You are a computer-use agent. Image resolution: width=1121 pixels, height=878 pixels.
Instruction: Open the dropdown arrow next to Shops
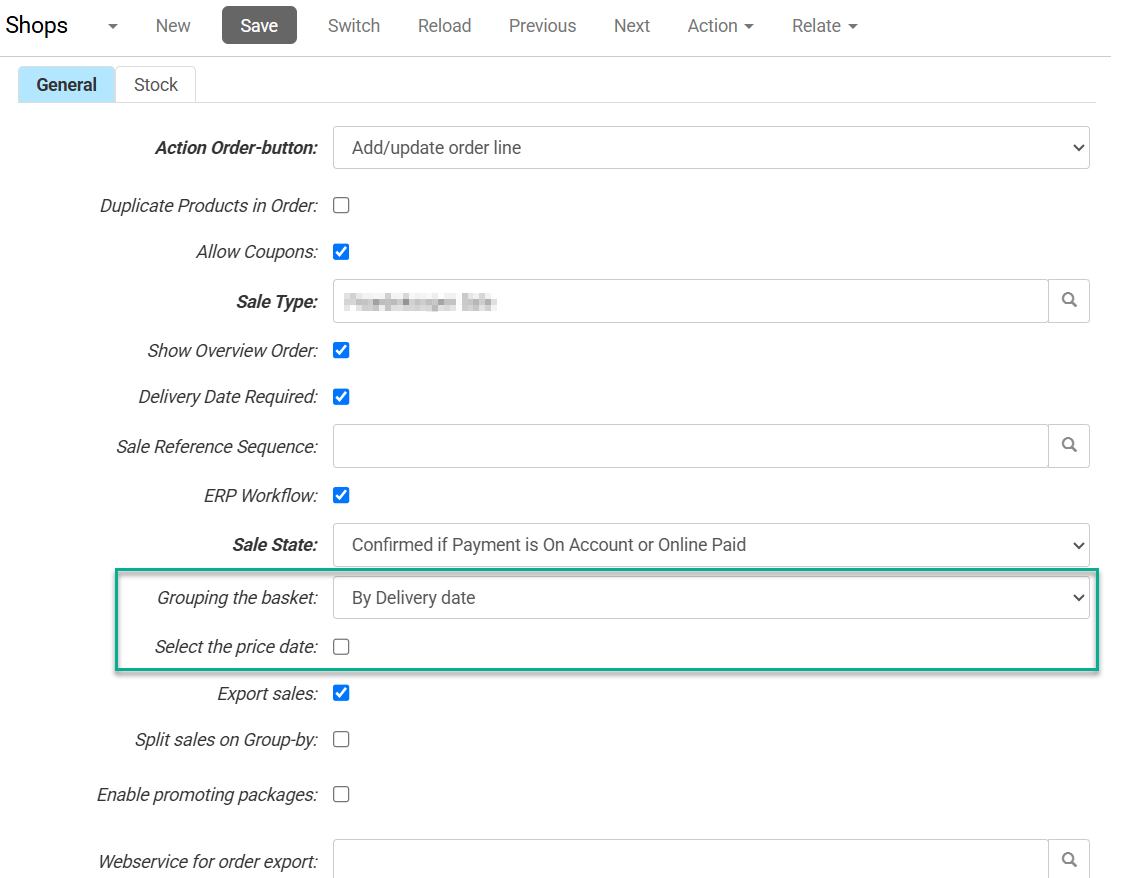112,27
